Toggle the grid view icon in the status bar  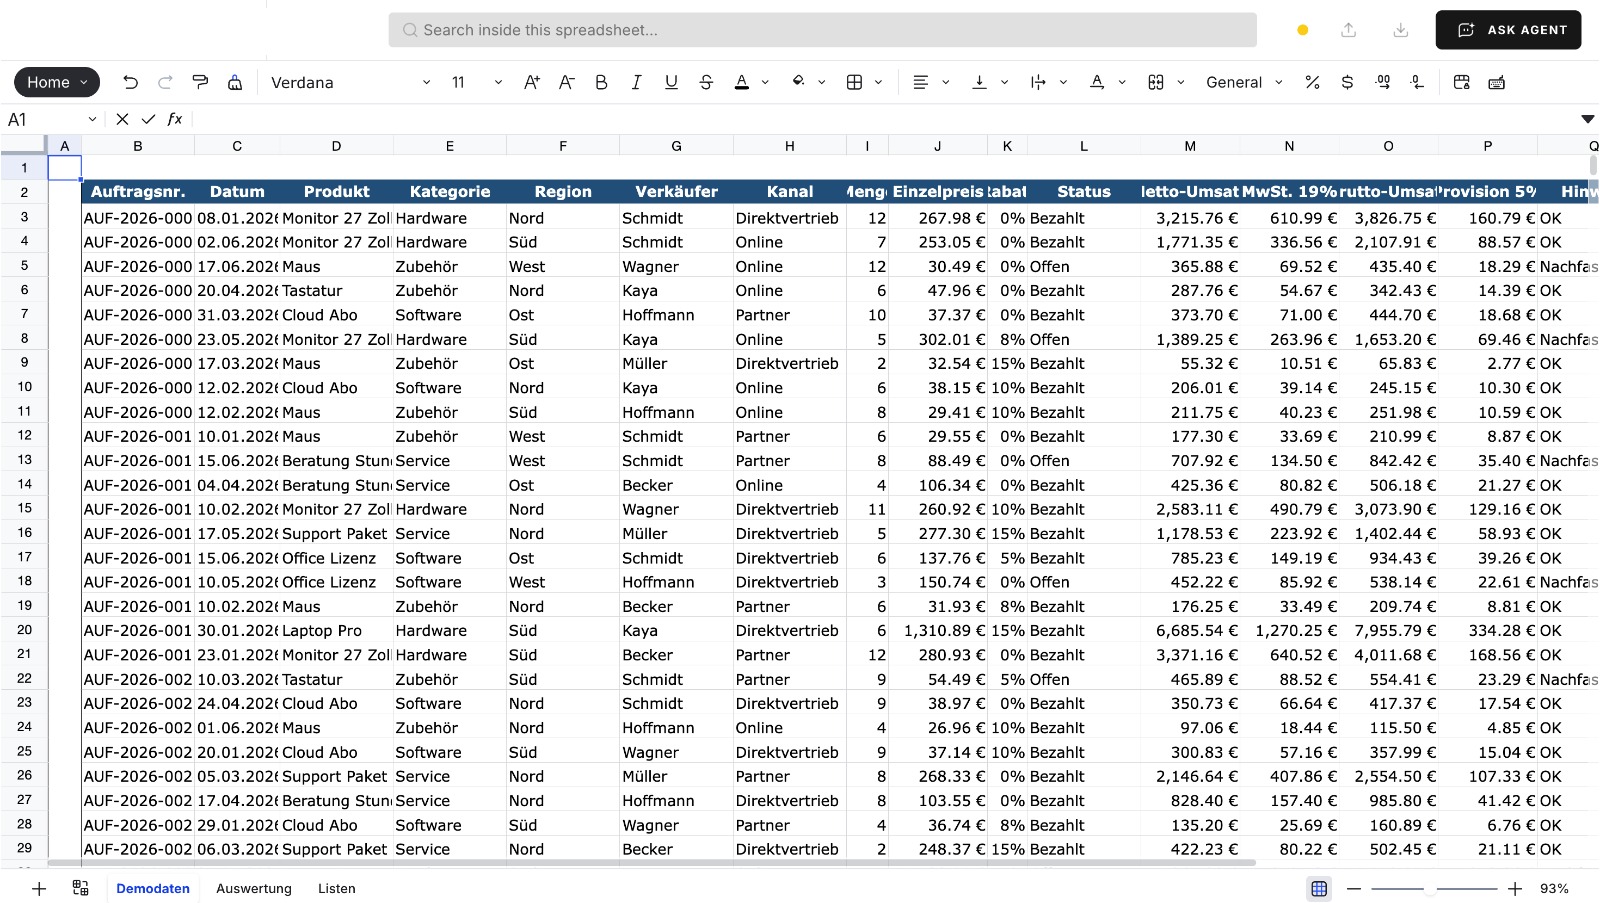point(1319,888)
